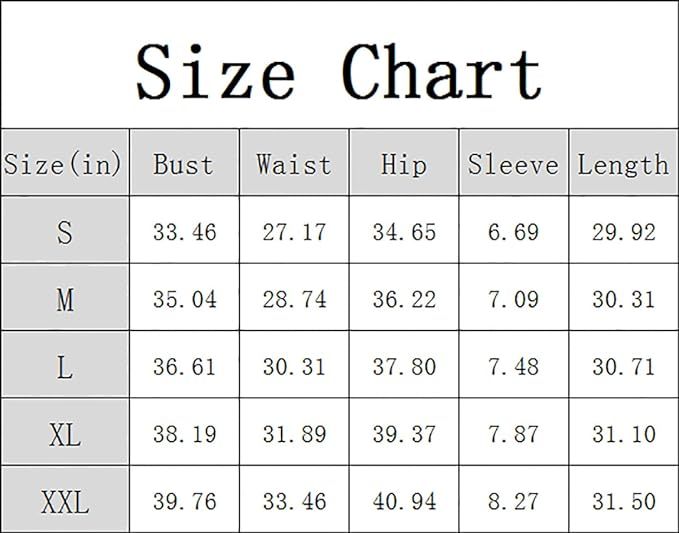
Task: Select hip value 37.80
Action: click(x=404, y=367)
